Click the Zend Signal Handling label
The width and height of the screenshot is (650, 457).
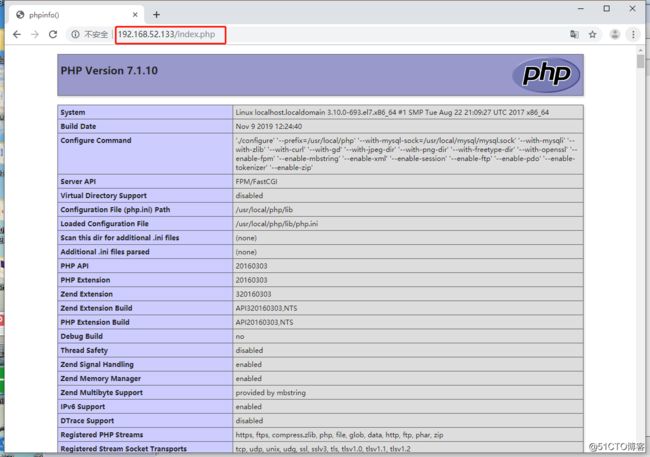(97, 365)
